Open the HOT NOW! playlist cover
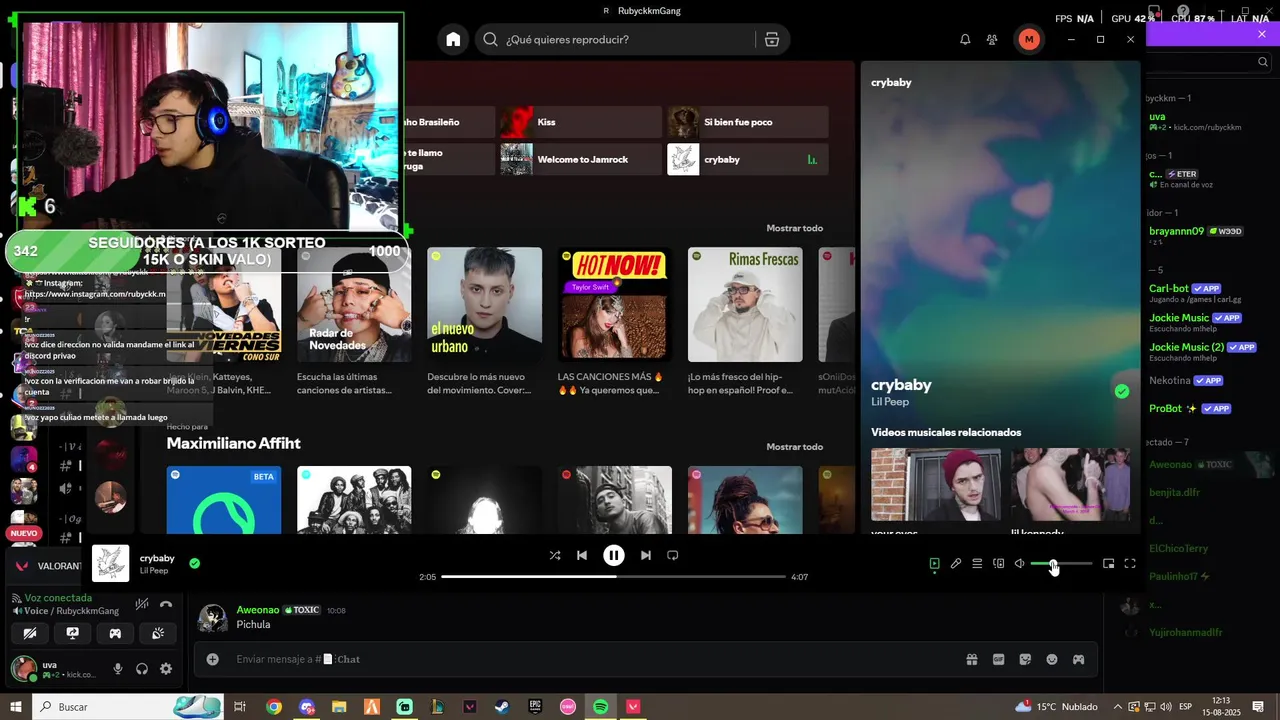 pos(615,305)
